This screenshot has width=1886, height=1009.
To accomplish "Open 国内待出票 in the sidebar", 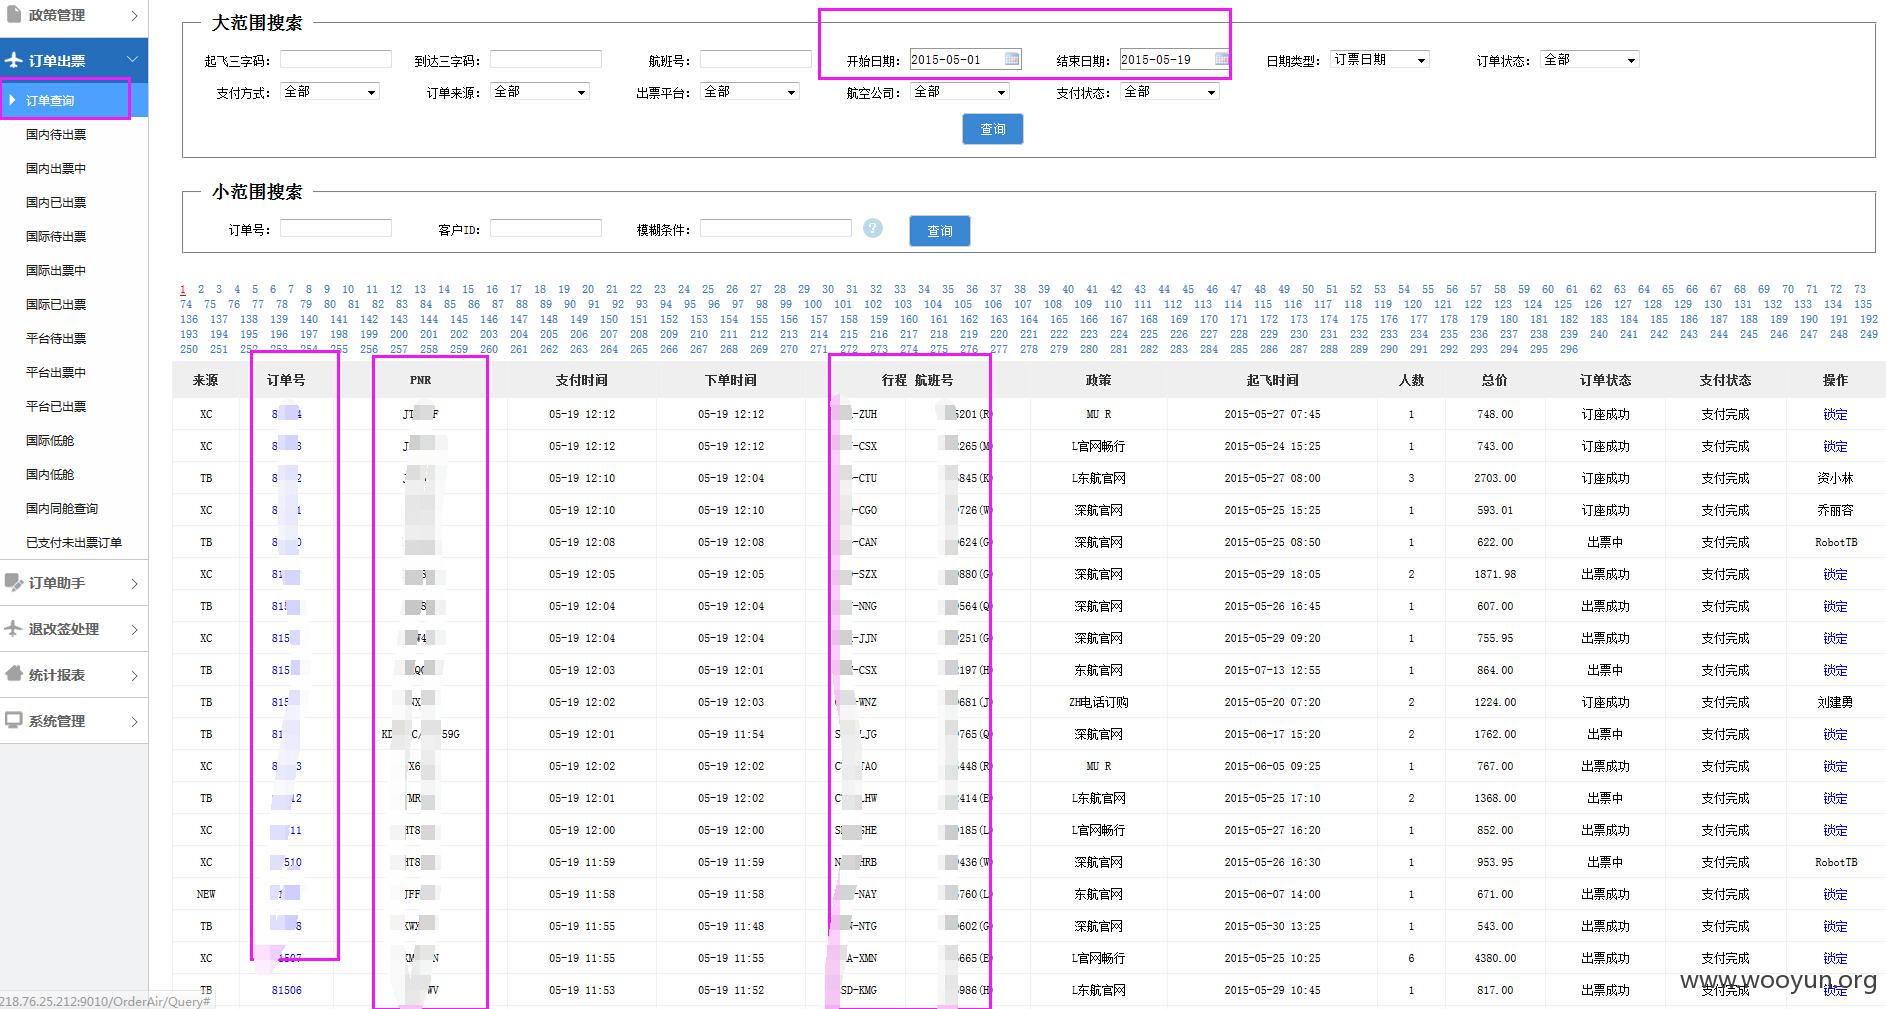I will (56, 134).
